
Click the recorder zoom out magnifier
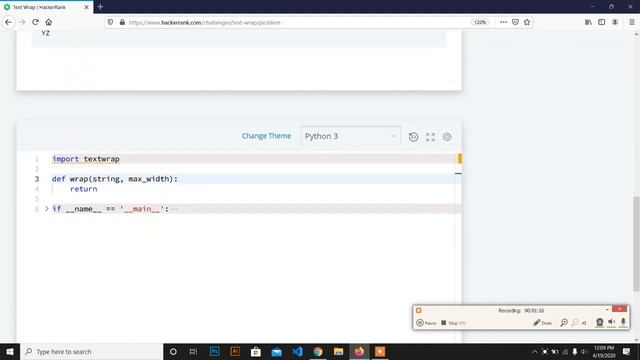[x=575, y=322]
